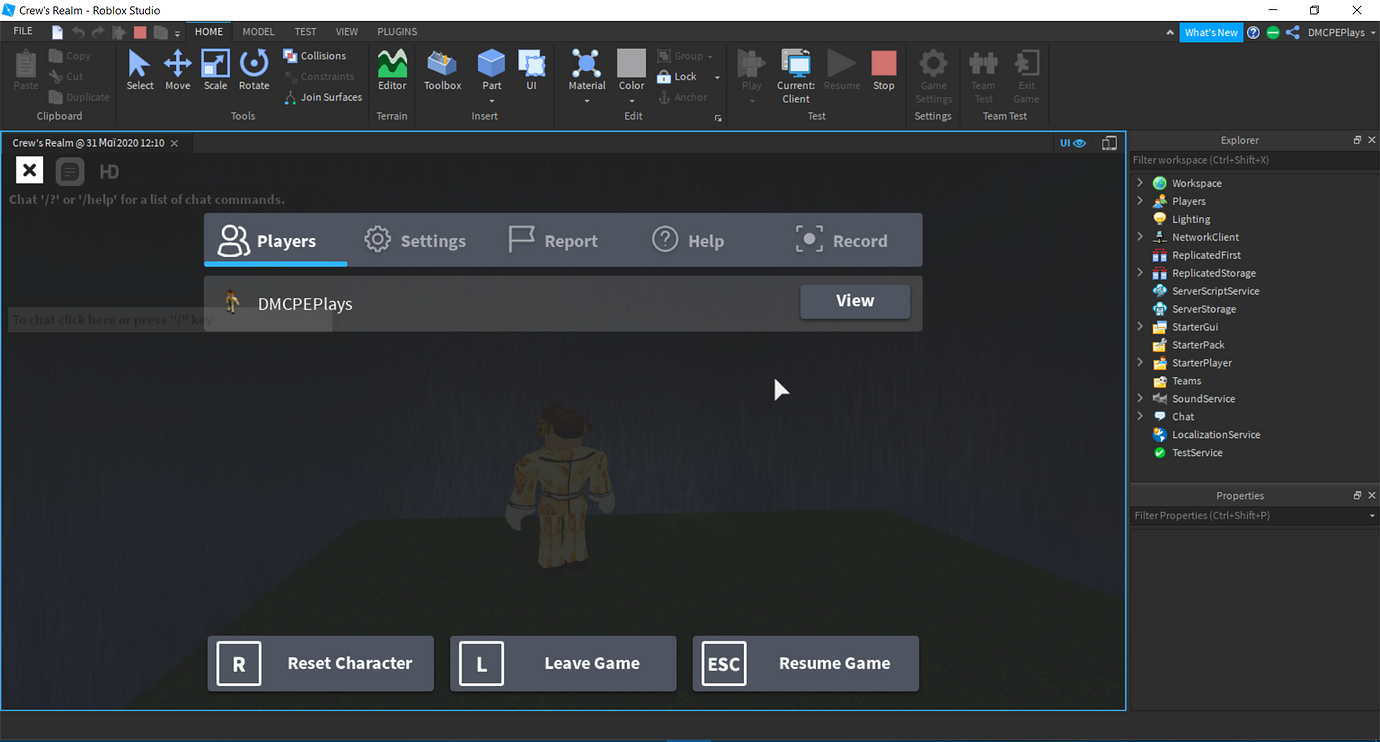Enable Join Surfaces
1380x742 pixels.
pos(323,97)
